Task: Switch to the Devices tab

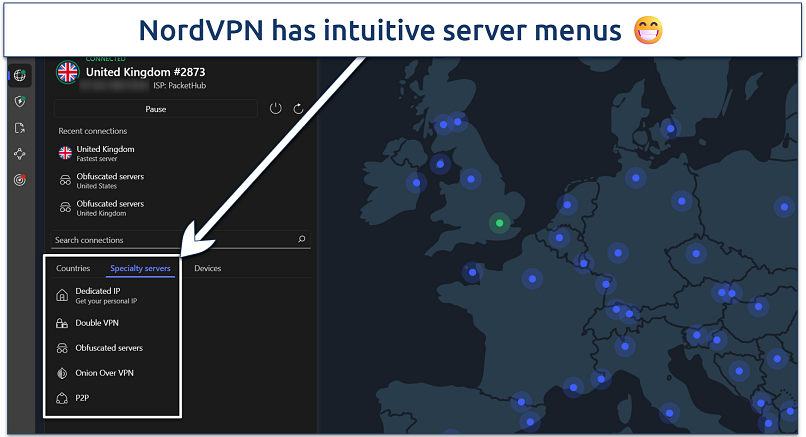Action: point(208,268)
